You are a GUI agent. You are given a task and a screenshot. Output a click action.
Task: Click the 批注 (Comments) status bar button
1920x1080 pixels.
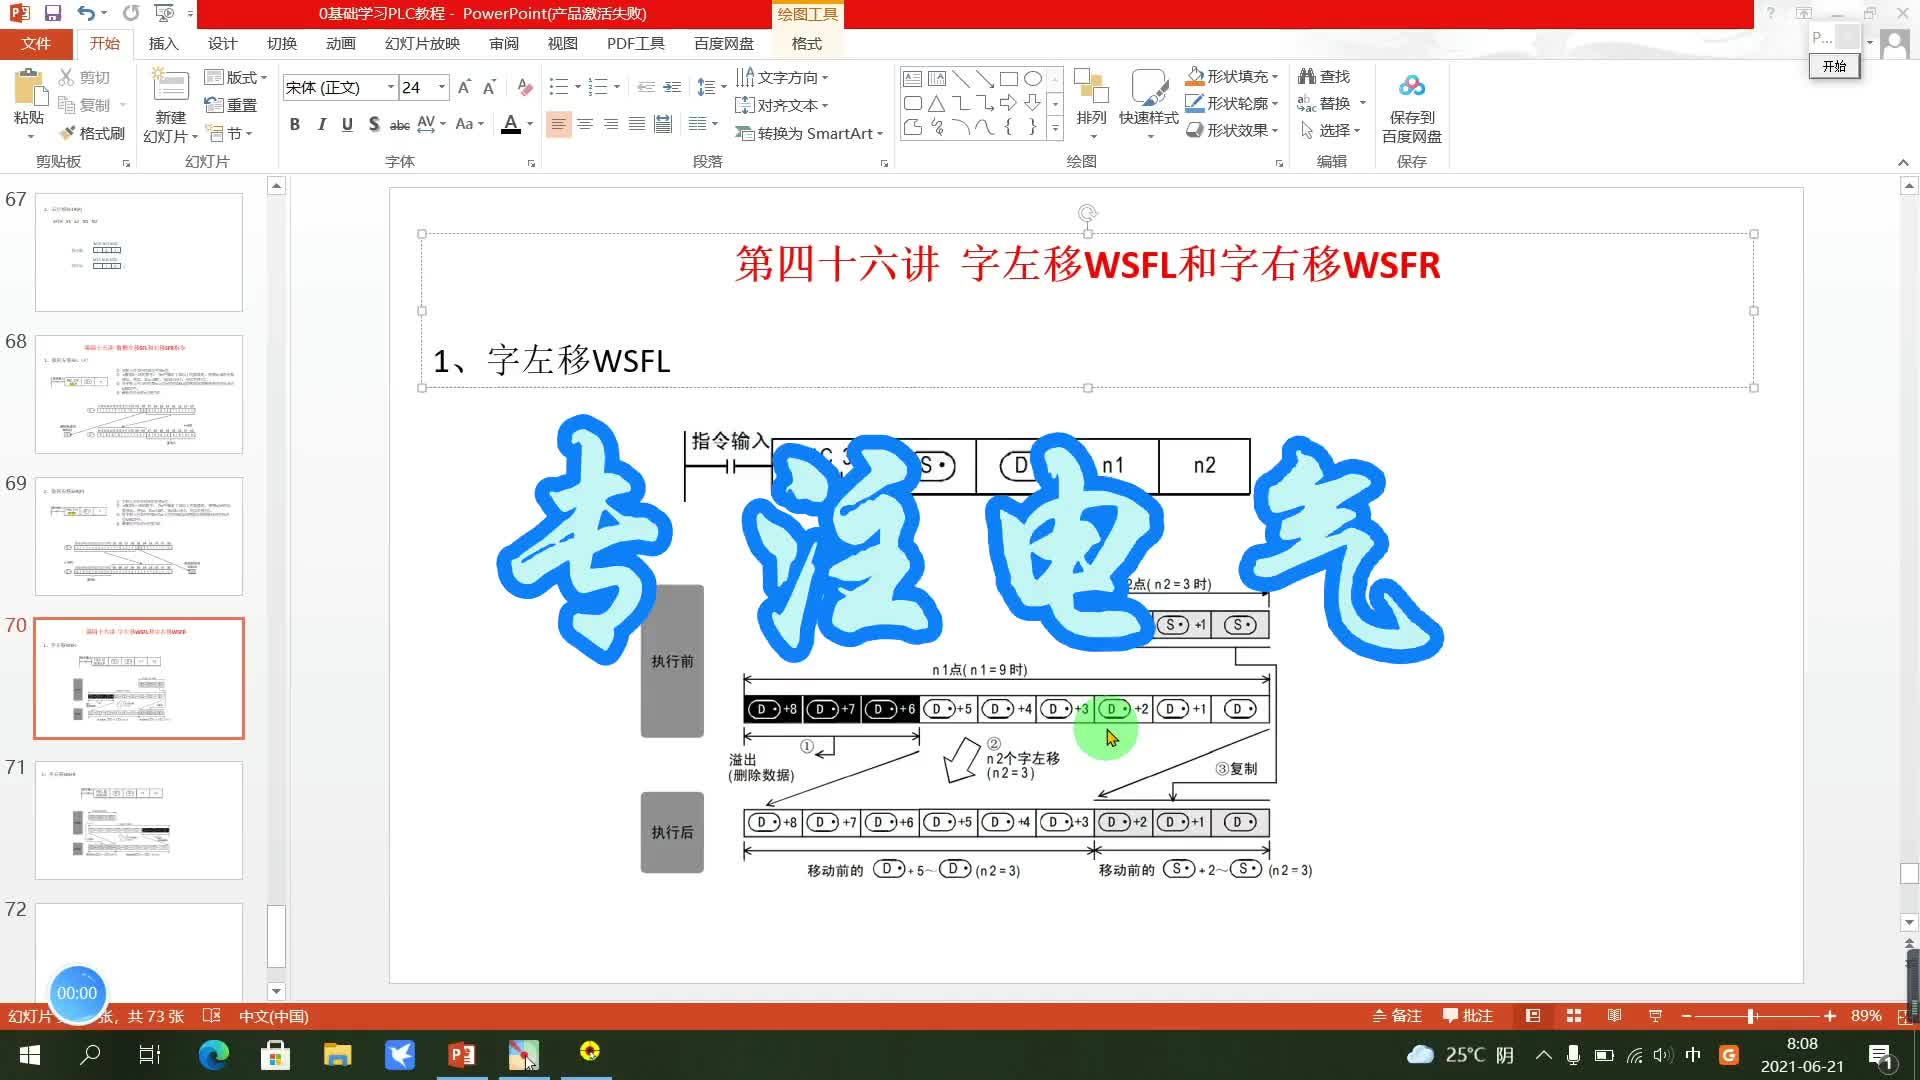(x=1468, y=1016)
